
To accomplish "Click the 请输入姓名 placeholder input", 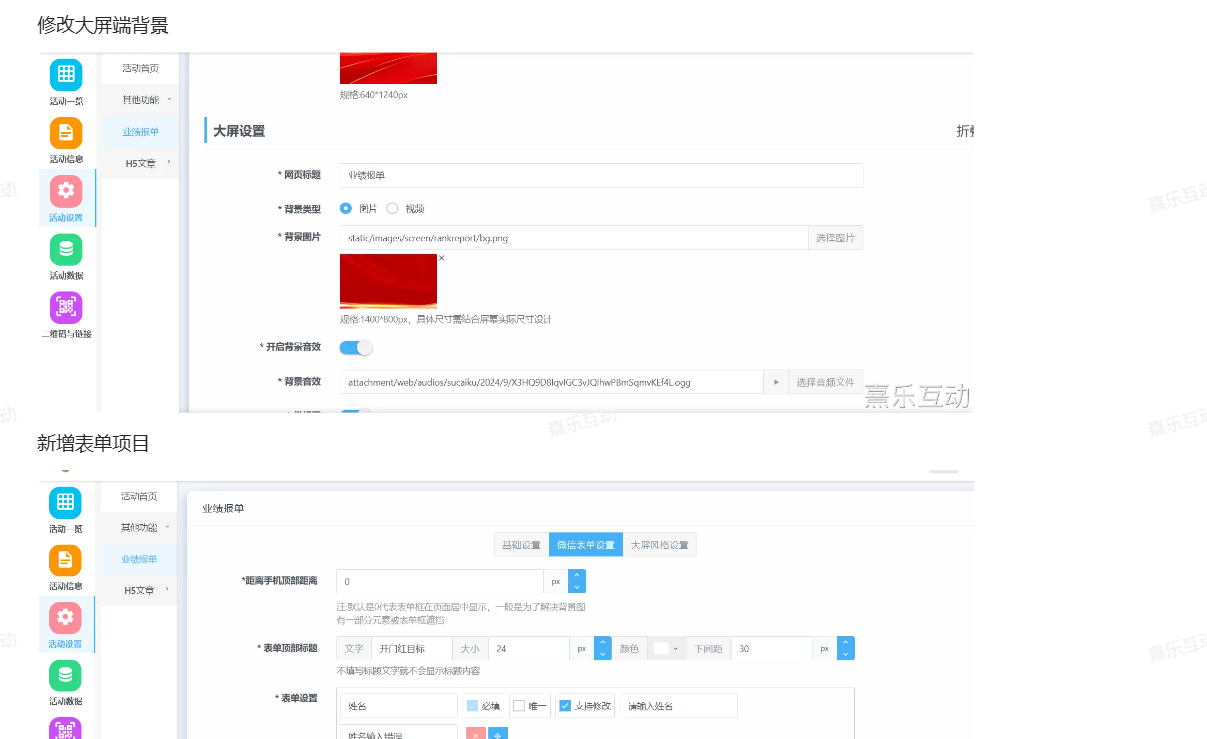I will pyautogui.click(x=678, y=706).
